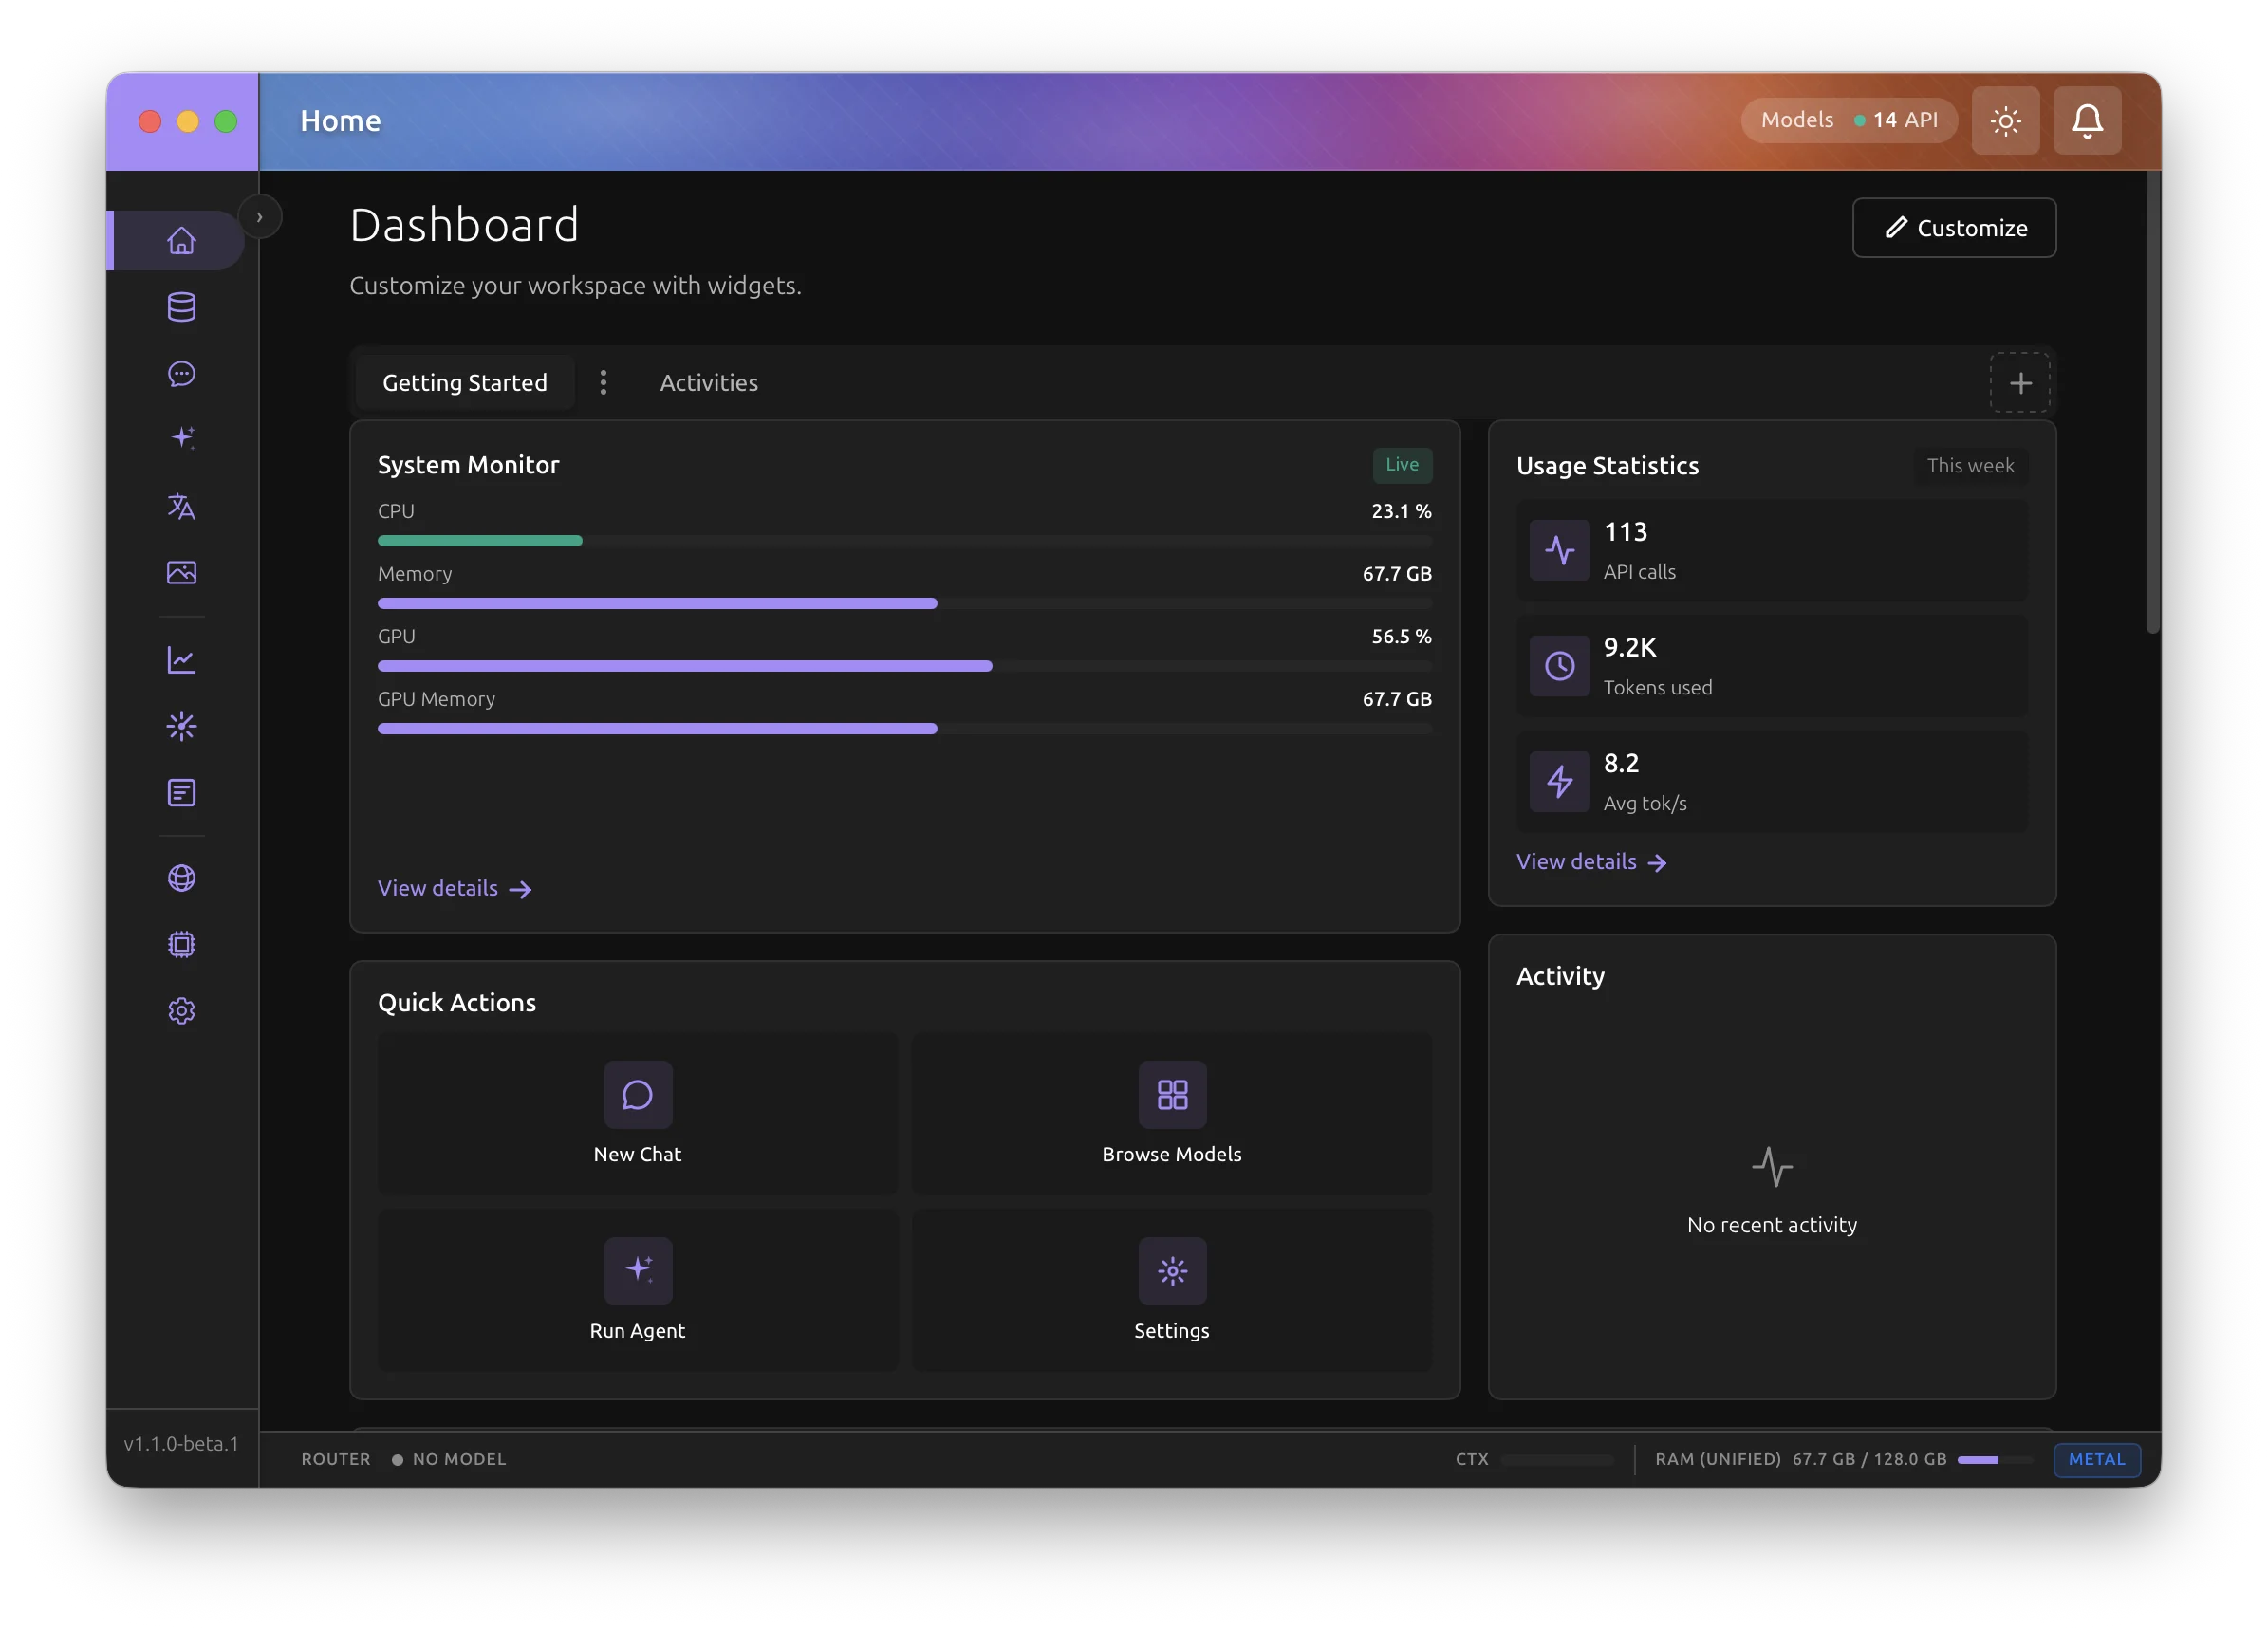Expand the sidebar with the chevron button
The height and width of the screenshot is (1628, 2268).
click(260, 216)
